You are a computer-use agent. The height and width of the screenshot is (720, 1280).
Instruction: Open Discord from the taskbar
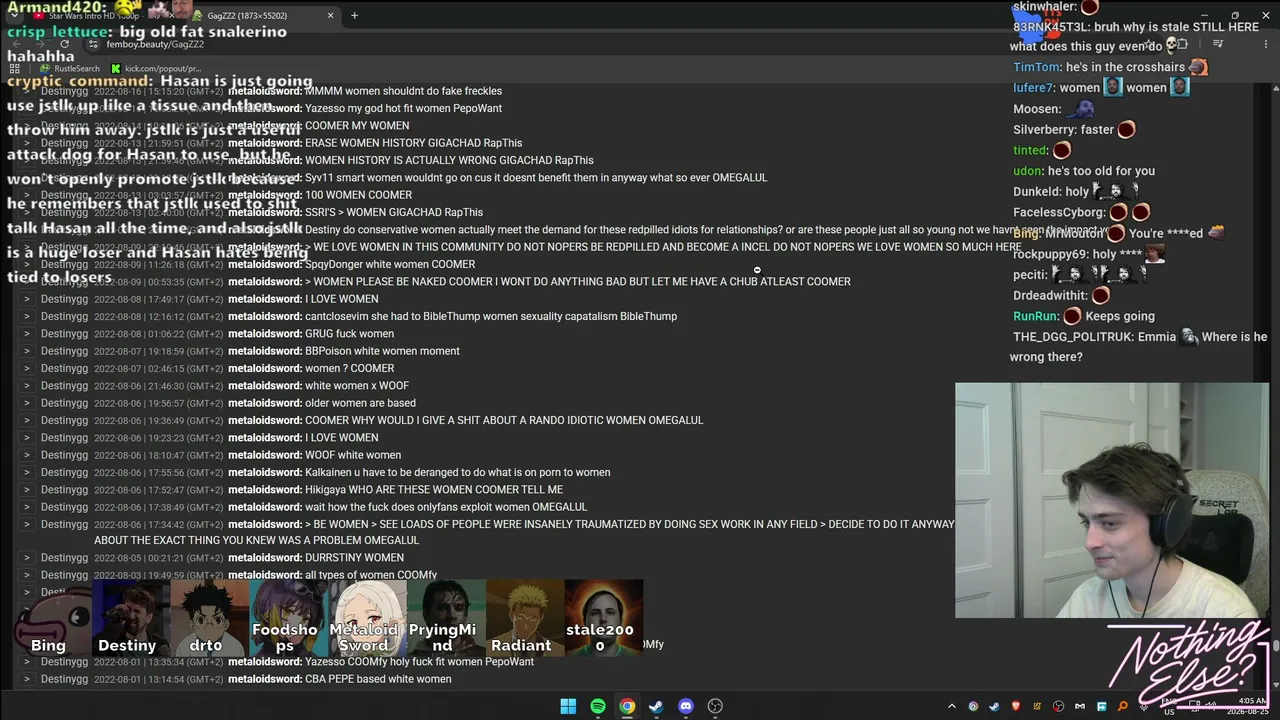pos(686,706)
